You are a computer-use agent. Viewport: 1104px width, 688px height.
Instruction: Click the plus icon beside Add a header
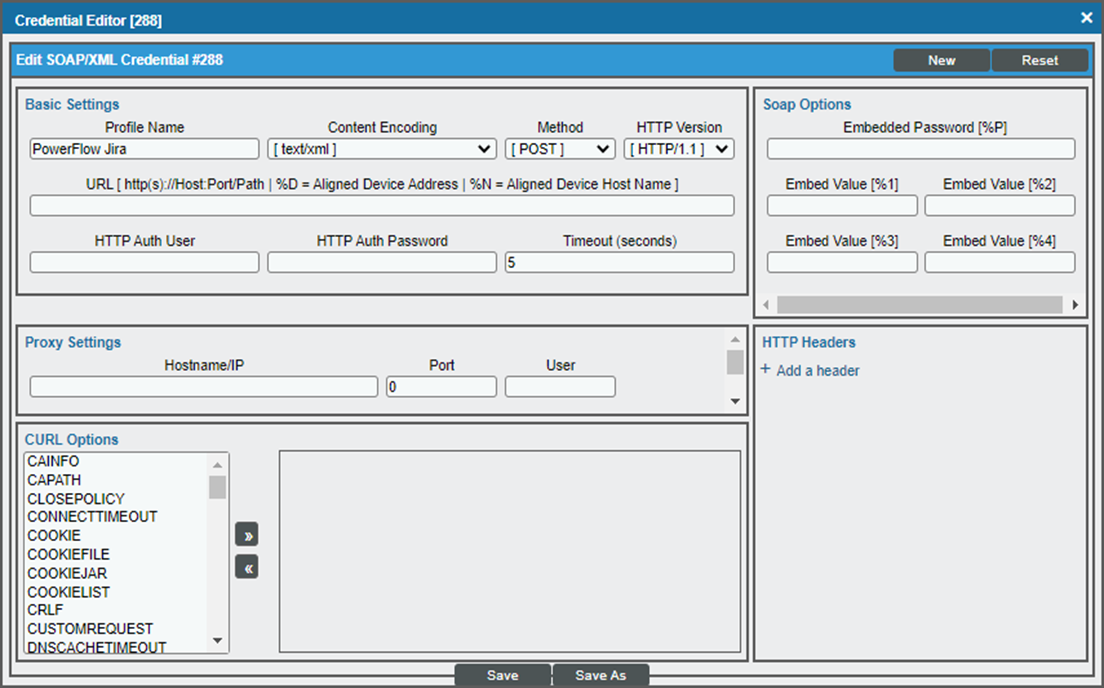click(x=765, y=369)
